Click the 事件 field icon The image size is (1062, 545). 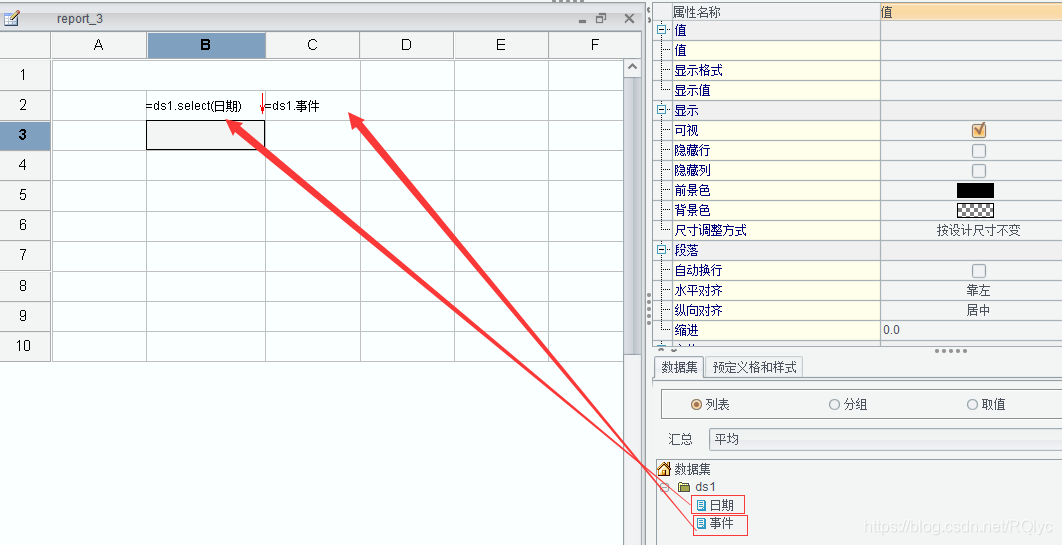click(x=702, y=523)
